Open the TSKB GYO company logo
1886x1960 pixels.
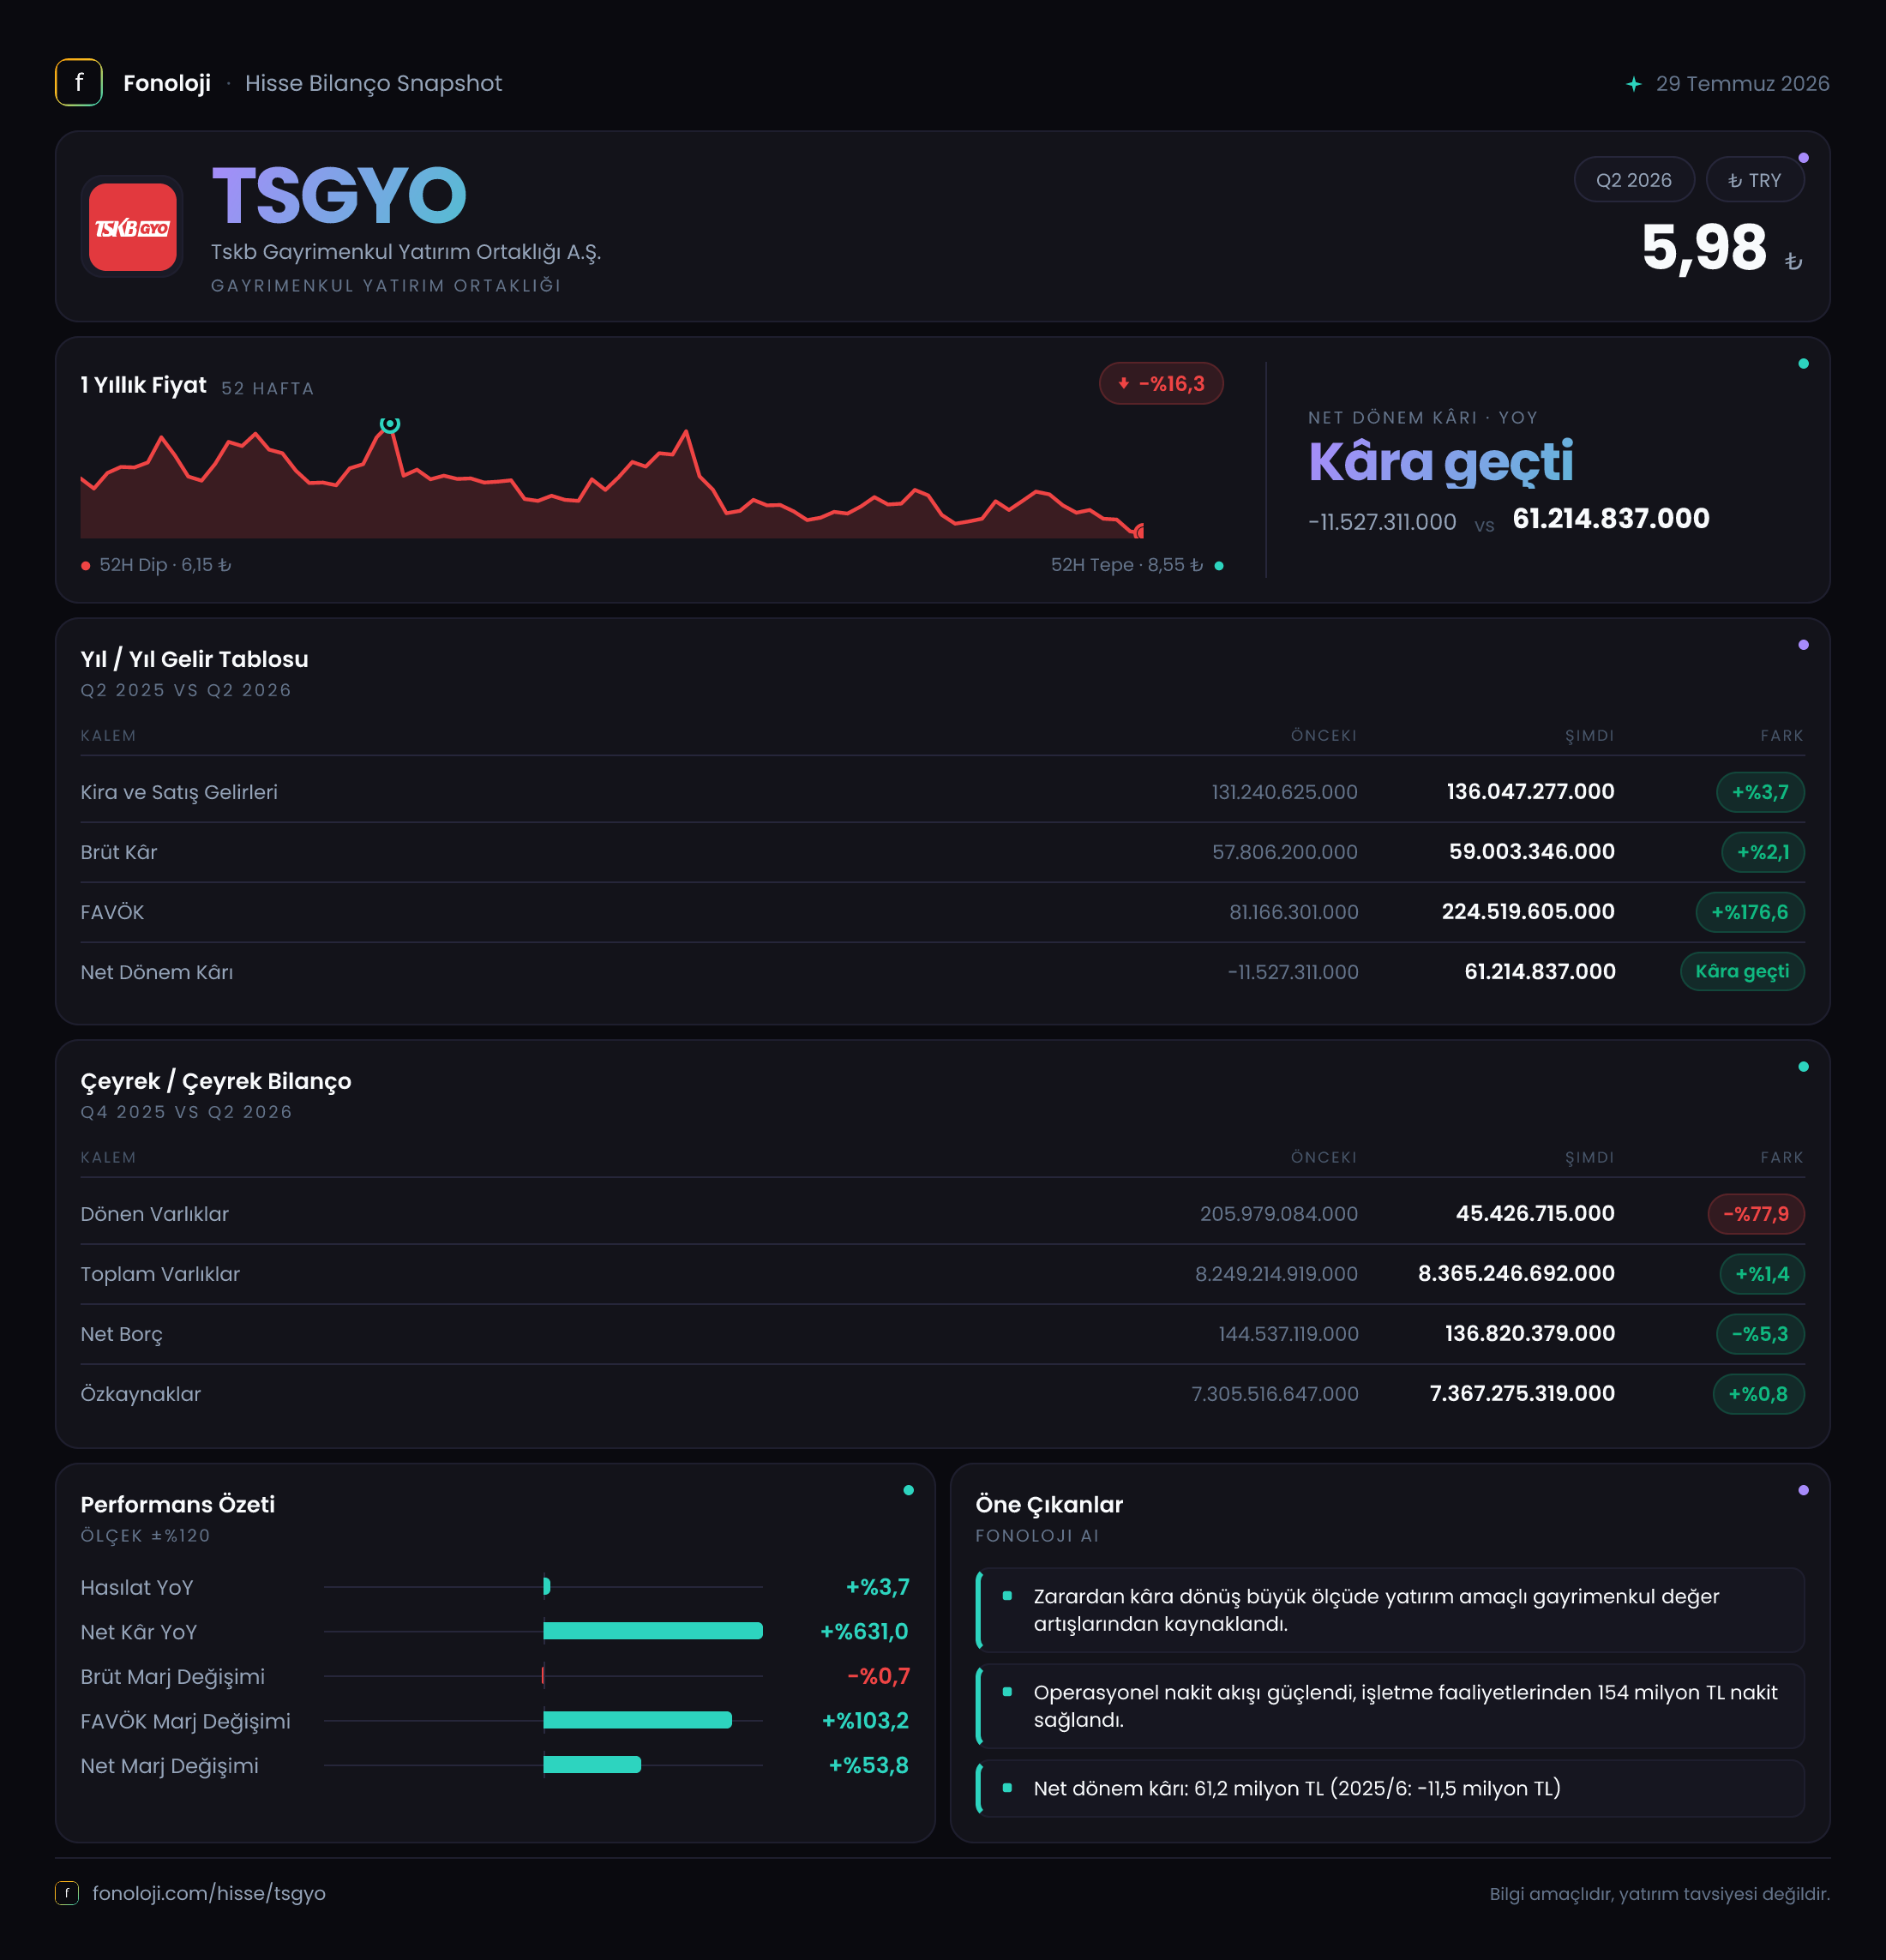click(133, 227)
